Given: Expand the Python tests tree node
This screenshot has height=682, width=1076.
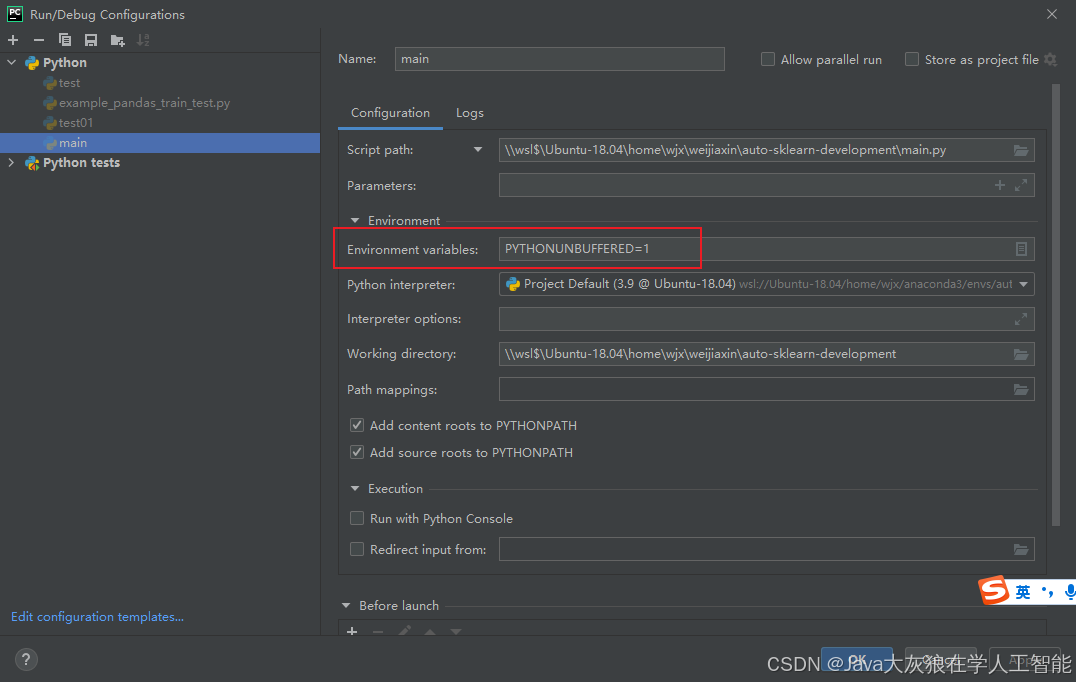Looking at the screenshot, I should 12,162.
